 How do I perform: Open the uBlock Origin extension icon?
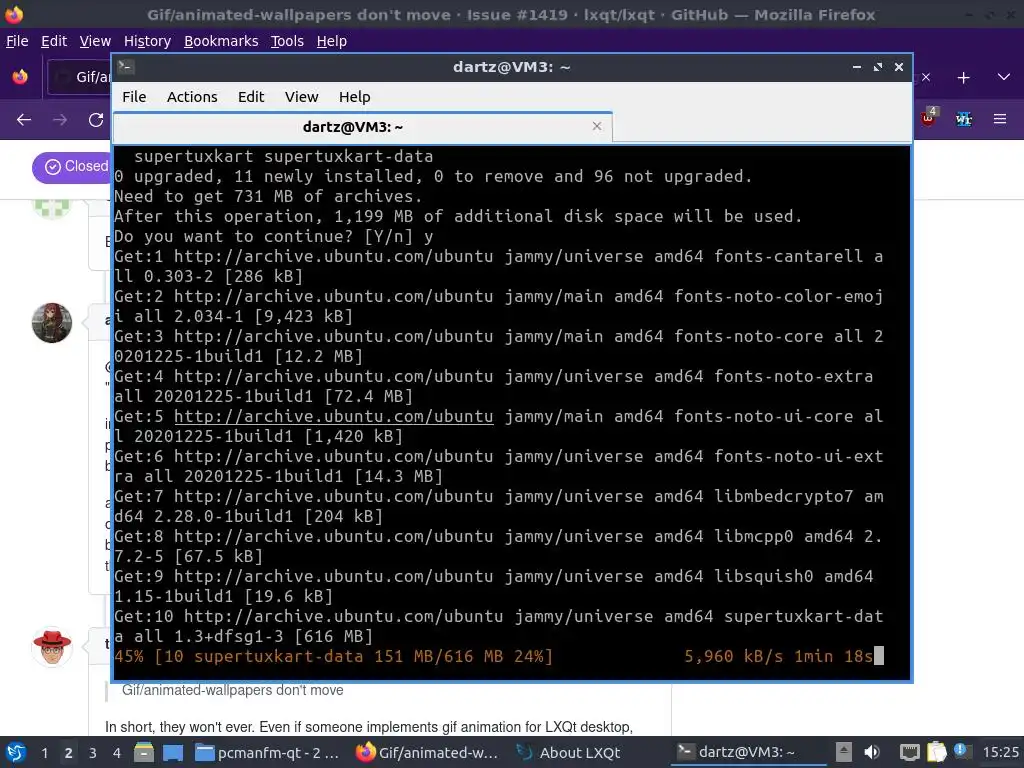[928, 118]
